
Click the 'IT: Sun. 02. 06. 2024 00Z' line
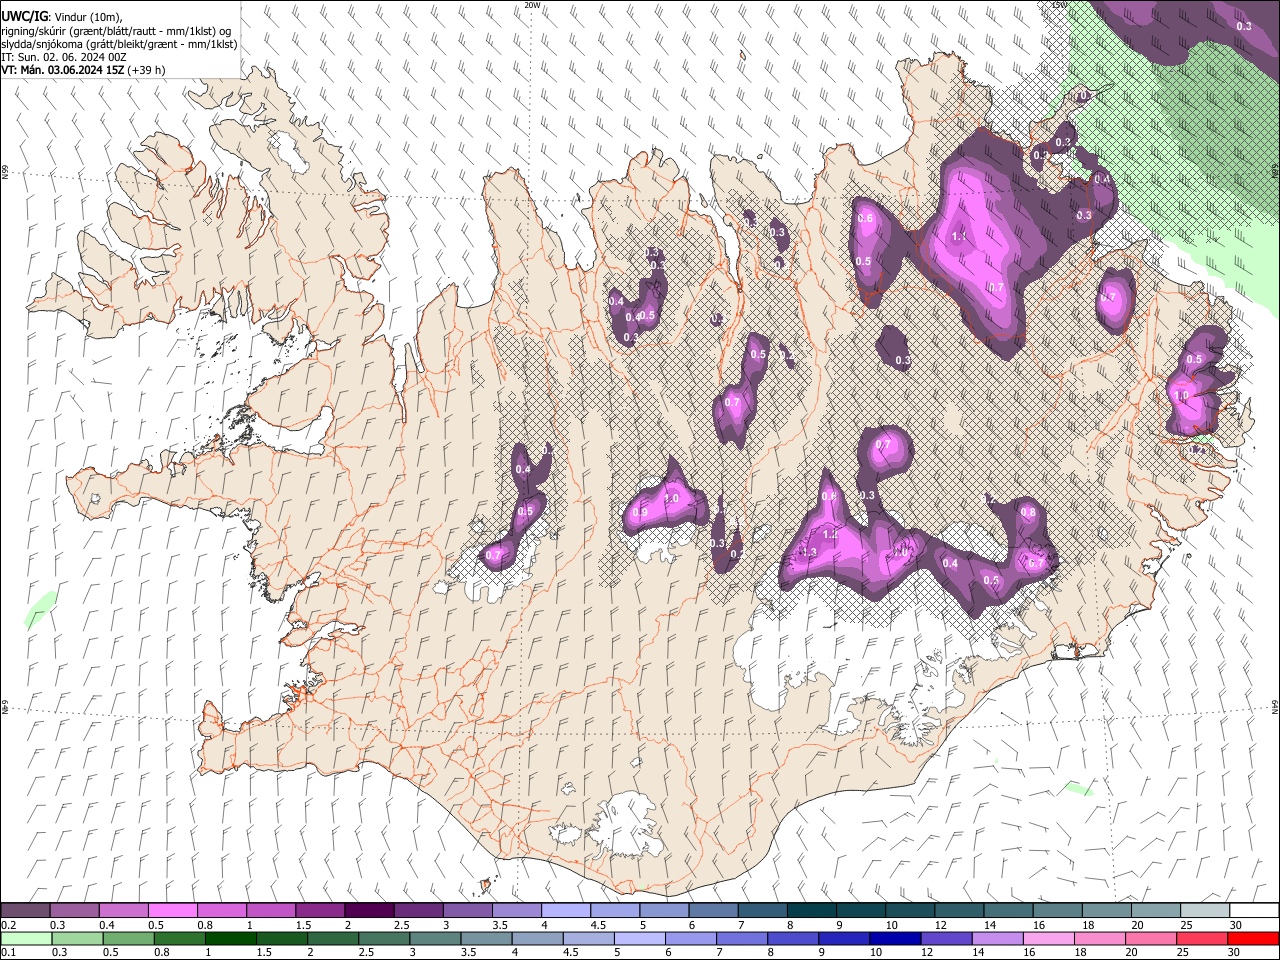pos(64,57)
